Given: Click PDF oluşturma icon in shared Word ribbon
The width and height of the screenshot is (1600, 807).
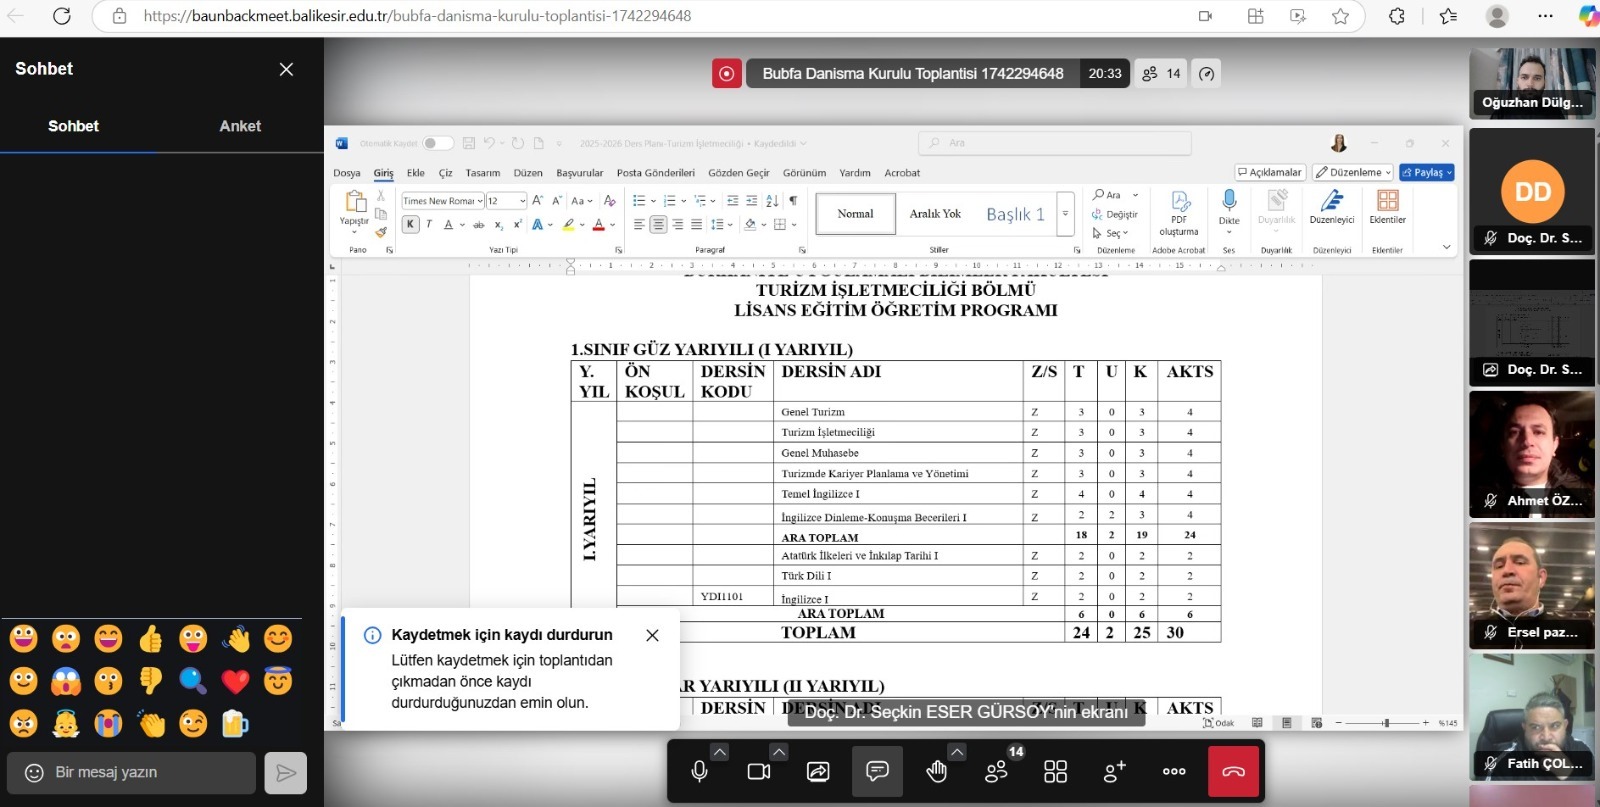Looking at the screenshot, I should (1179, 213).
